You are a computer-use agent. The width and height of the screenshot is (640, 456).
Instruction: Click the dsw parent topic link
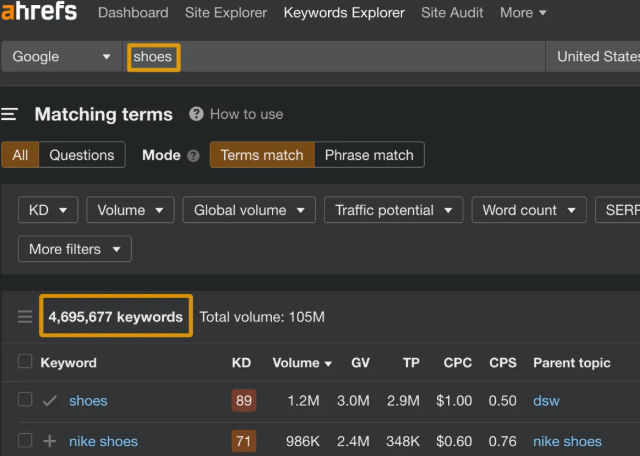coord(546,401)
